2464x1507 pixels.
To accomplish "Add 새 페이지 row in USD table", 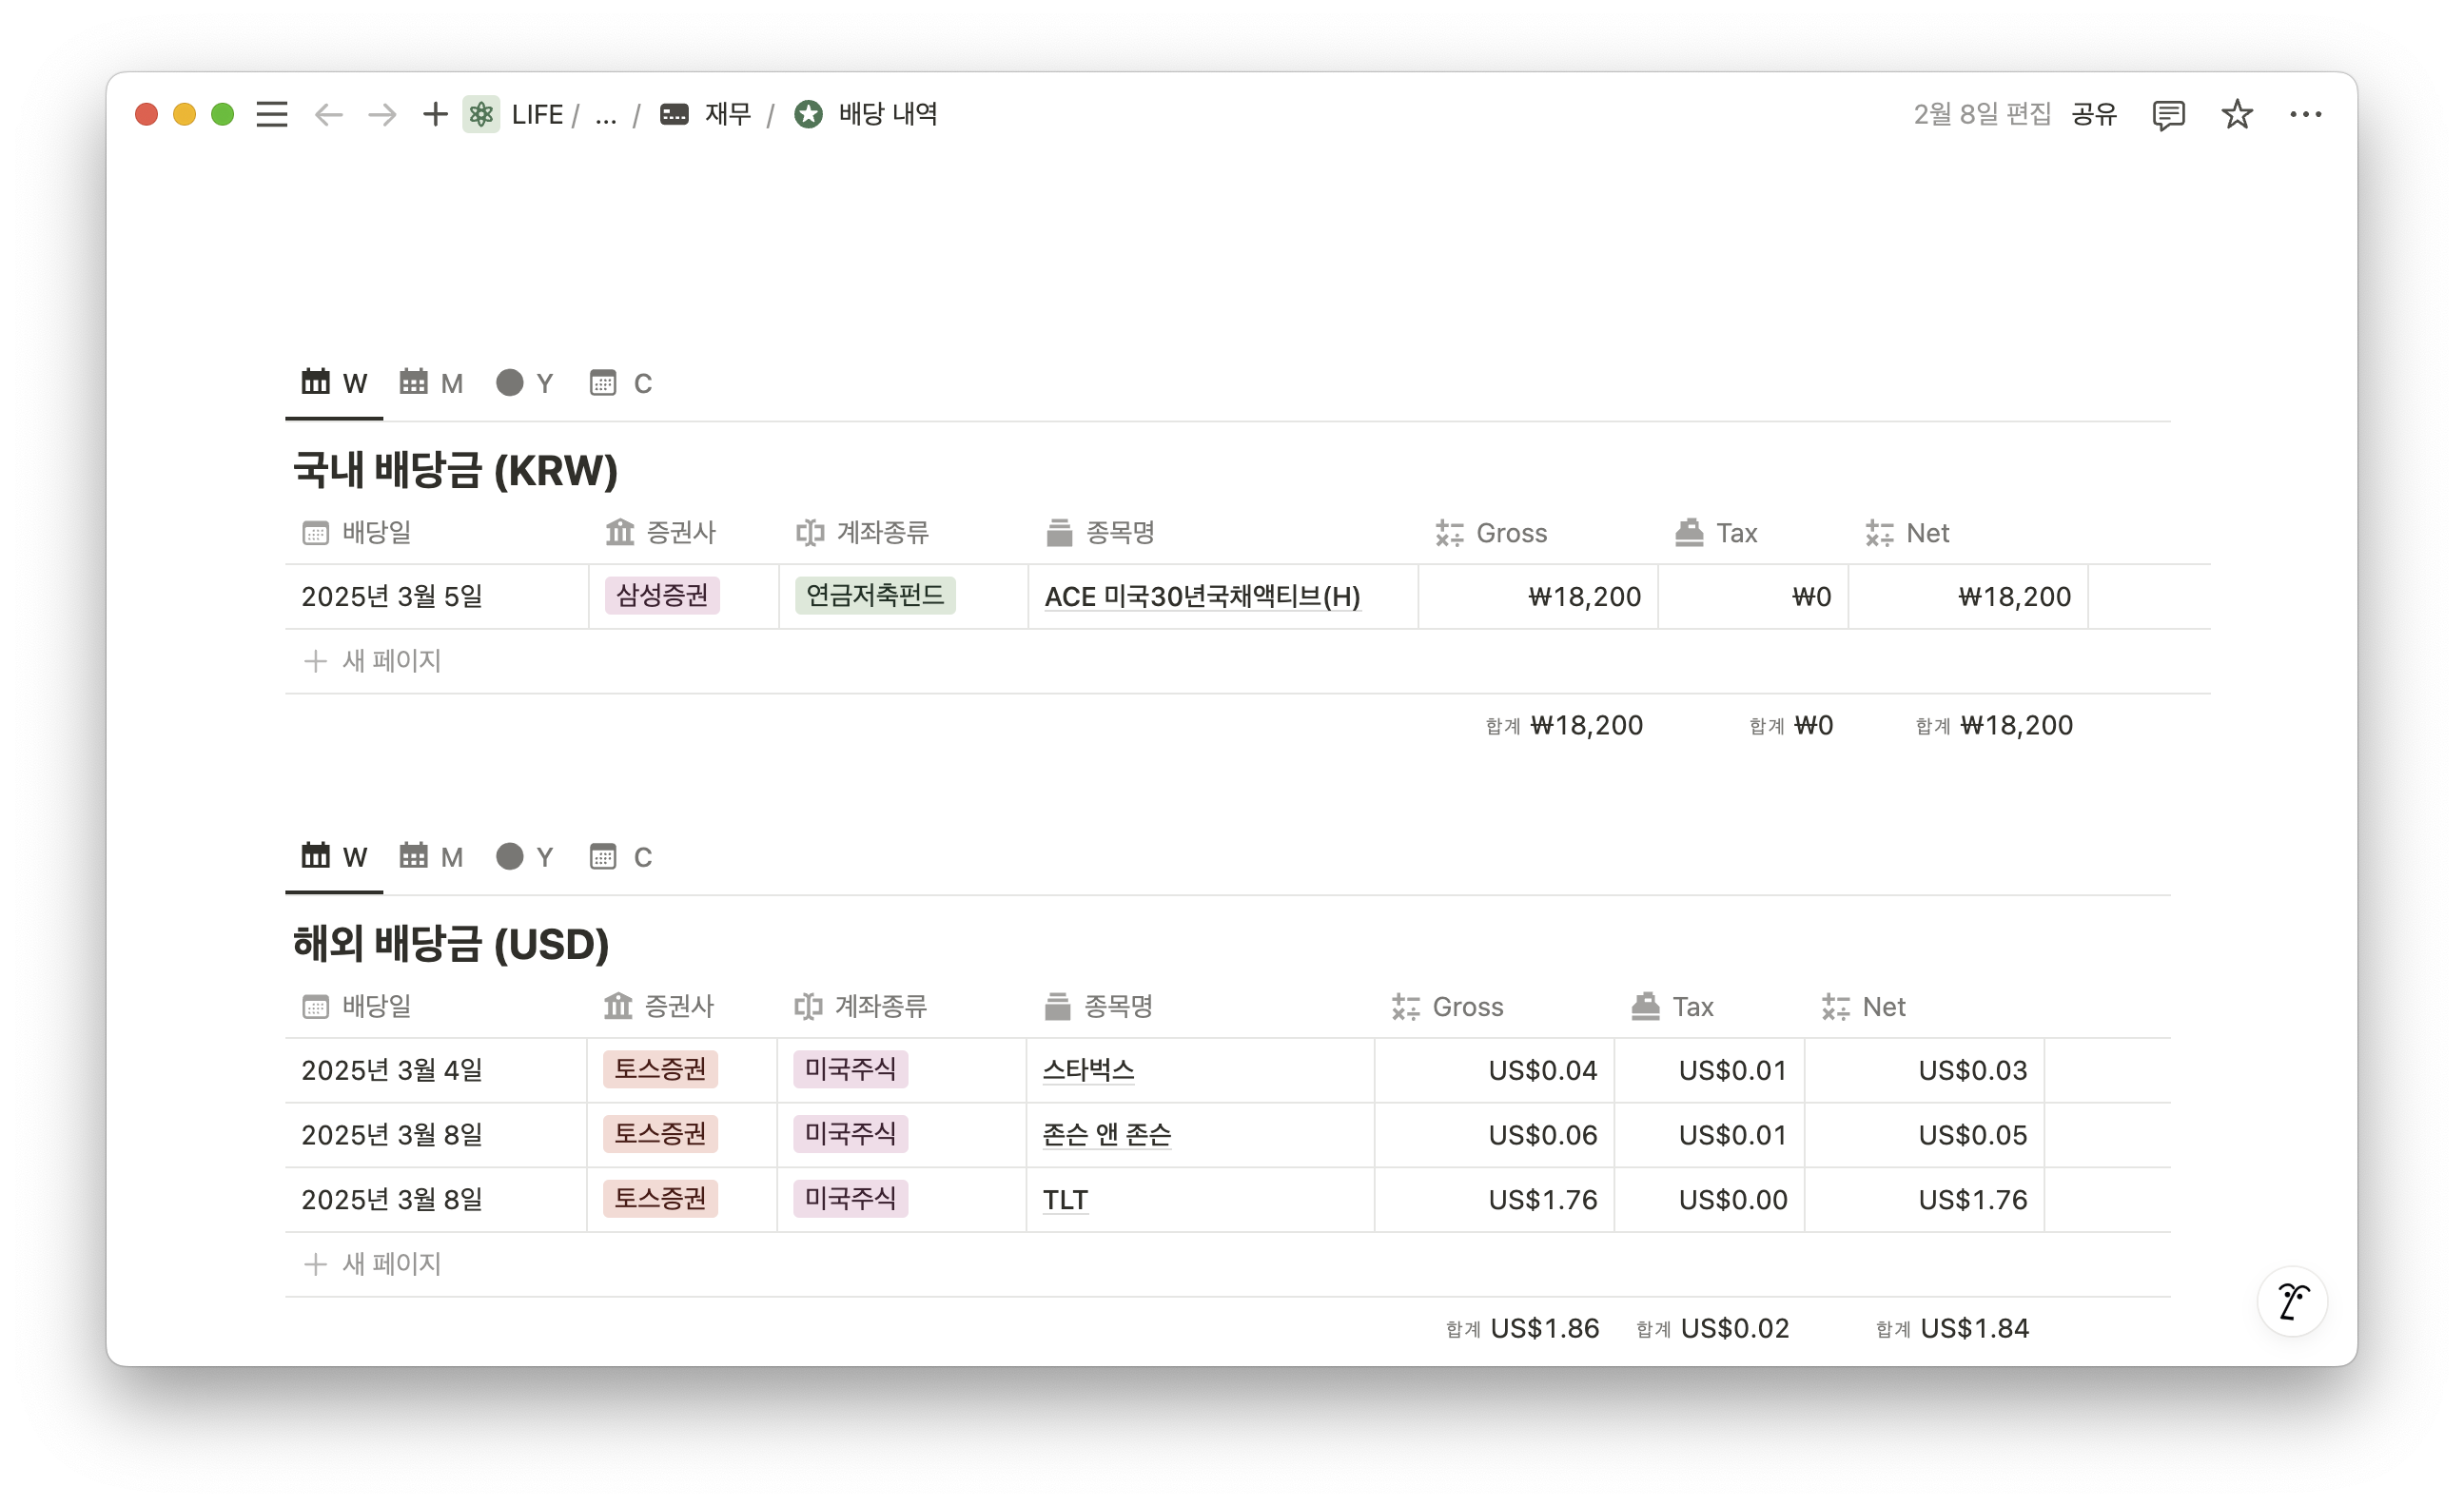I will [390, 1264].
